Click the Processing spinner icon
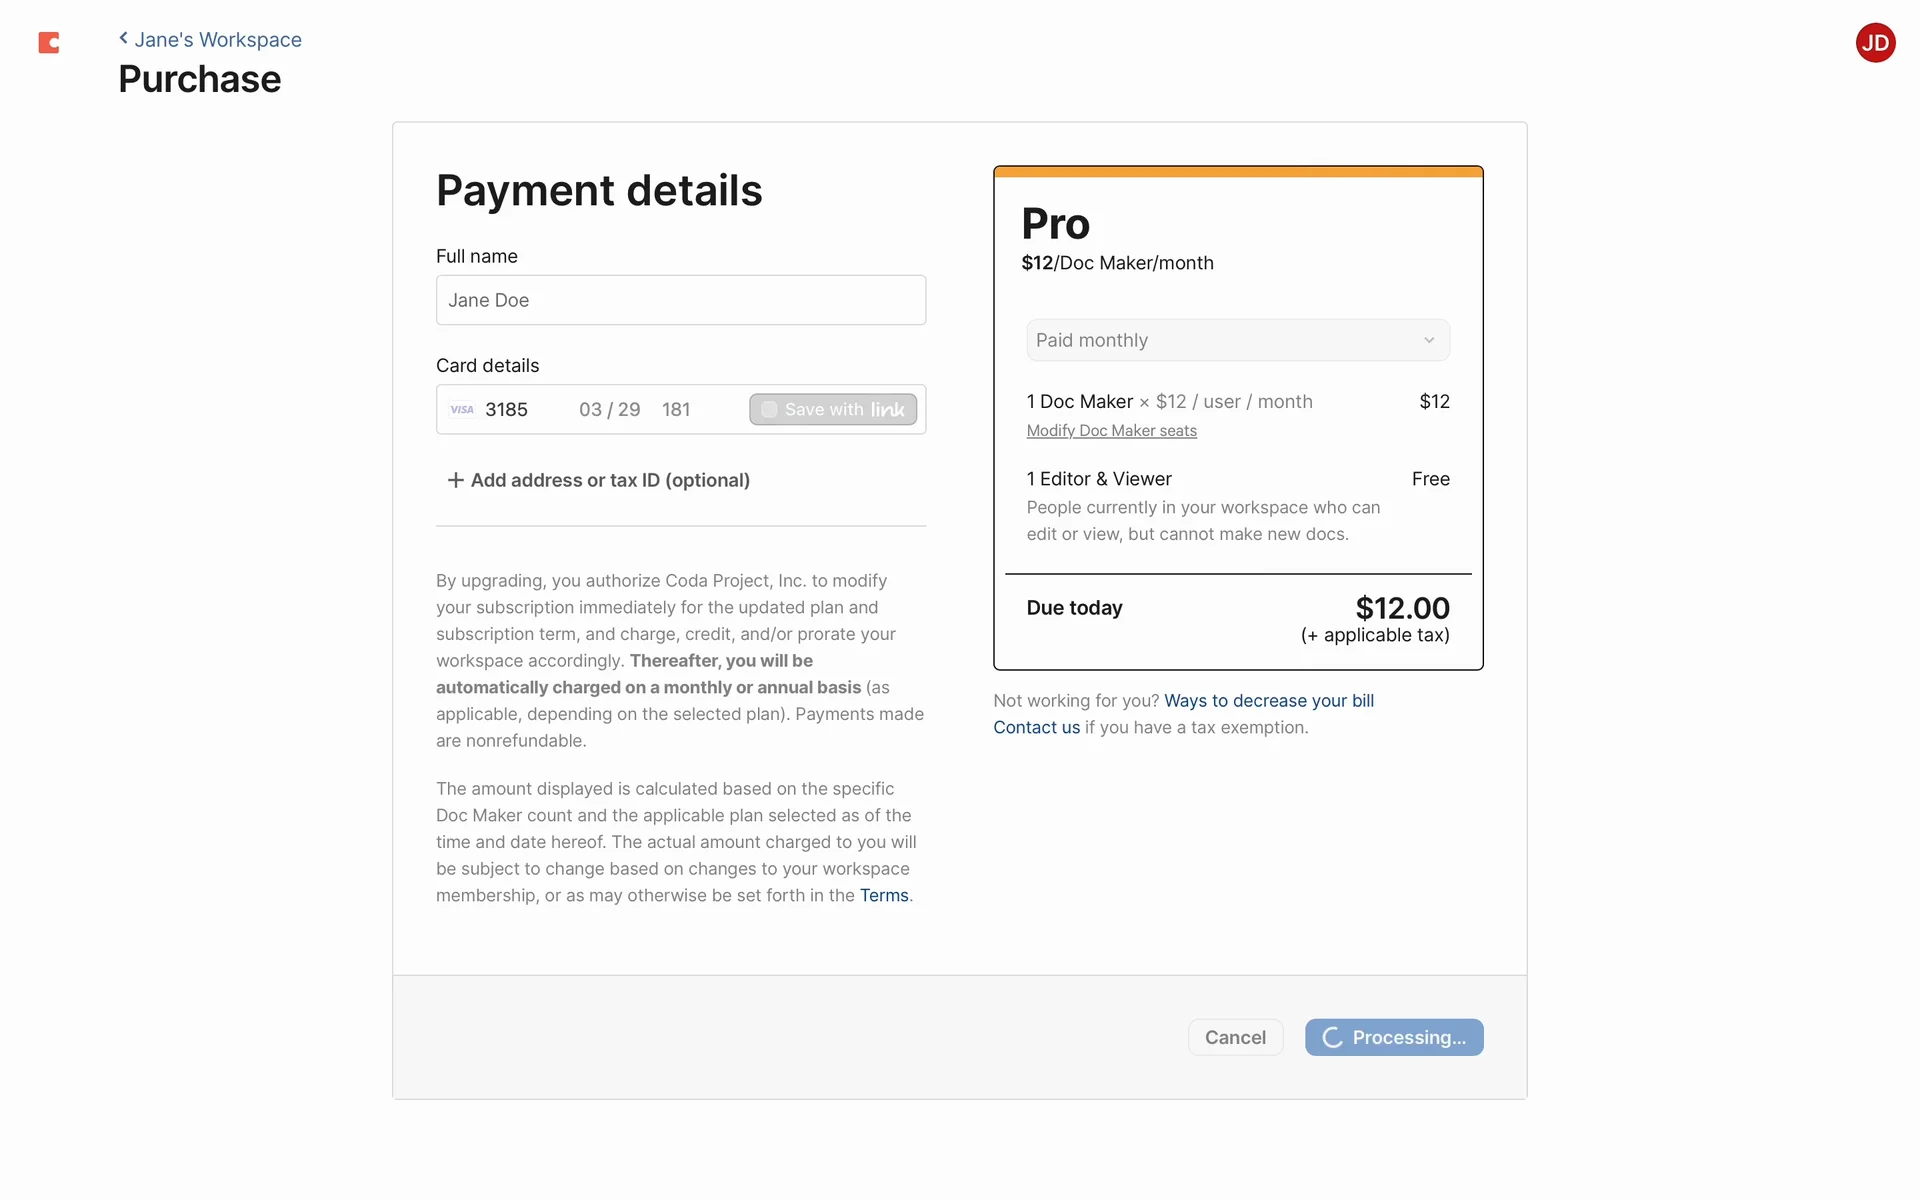Image resolution: width=1920 pixels, height=1200 pixels. [1332, 1038]
